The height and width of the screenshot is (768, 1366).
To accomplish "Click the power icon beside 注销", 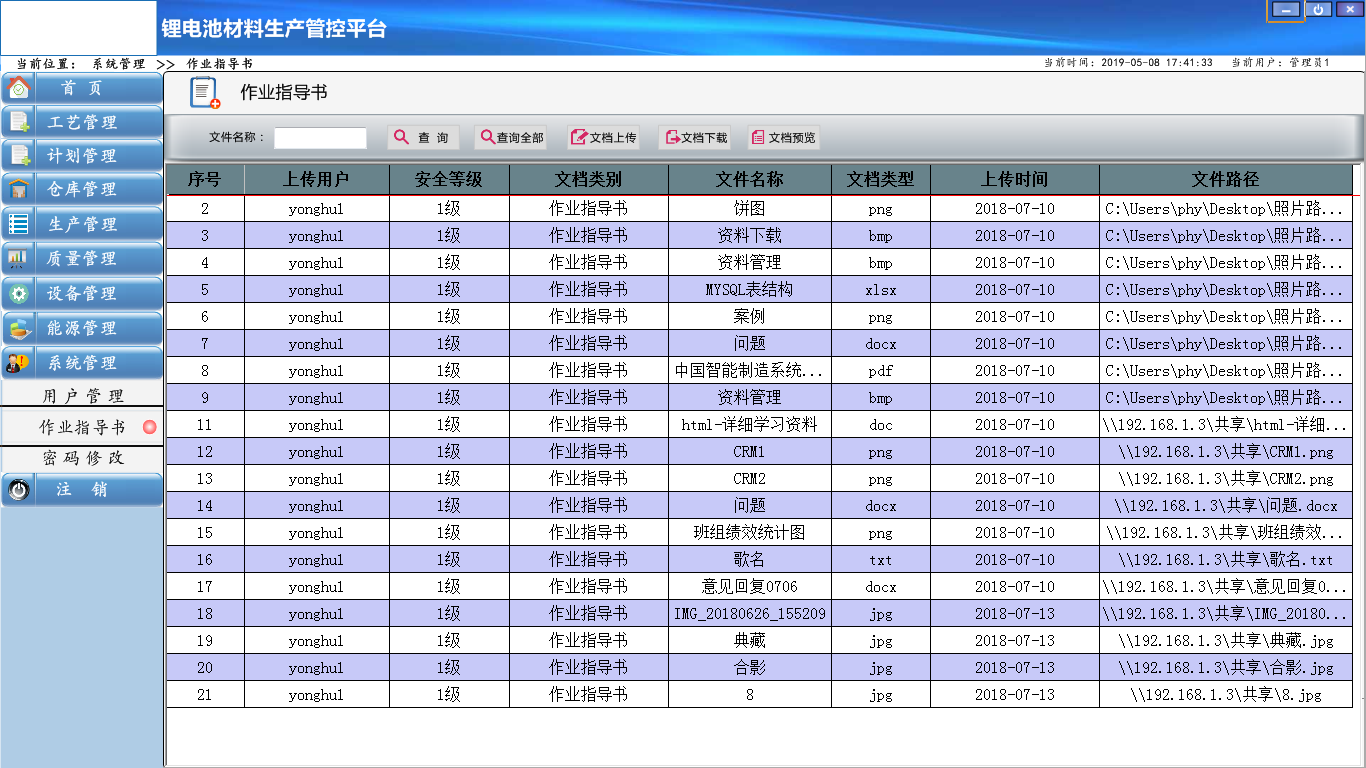I will click(18, 490).
